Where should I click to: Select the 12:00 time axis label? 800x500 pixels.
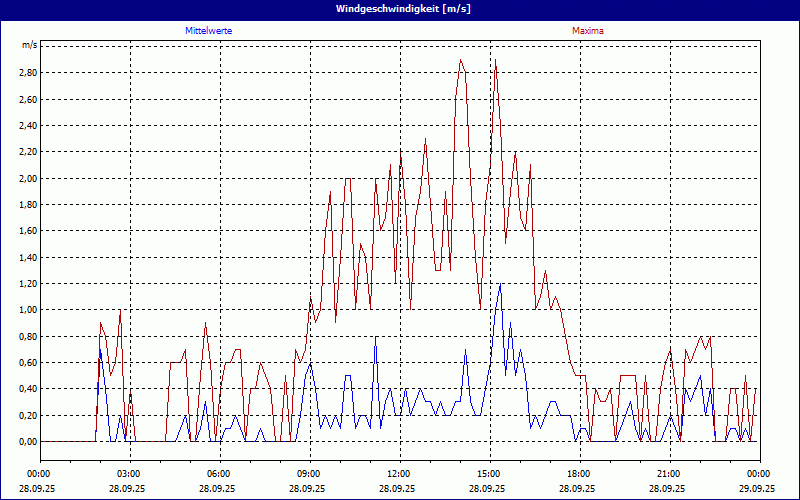[399, 473]
